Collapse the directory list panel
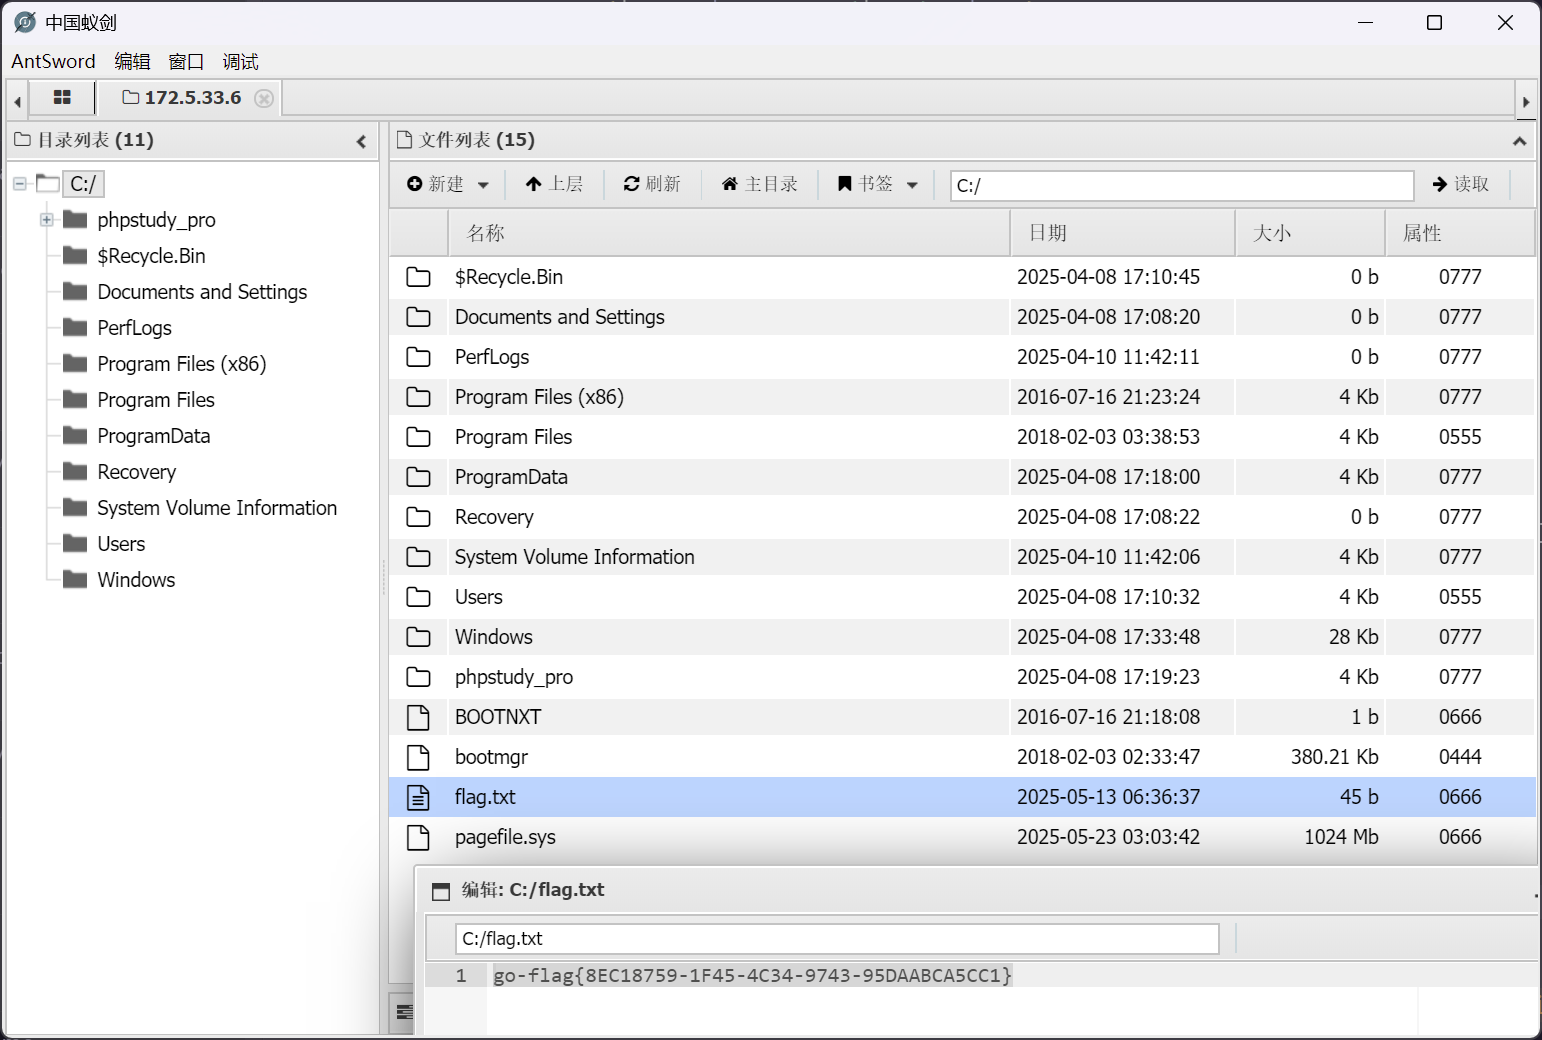Viewport: 1542px width, 1040px height. (361, 141)
